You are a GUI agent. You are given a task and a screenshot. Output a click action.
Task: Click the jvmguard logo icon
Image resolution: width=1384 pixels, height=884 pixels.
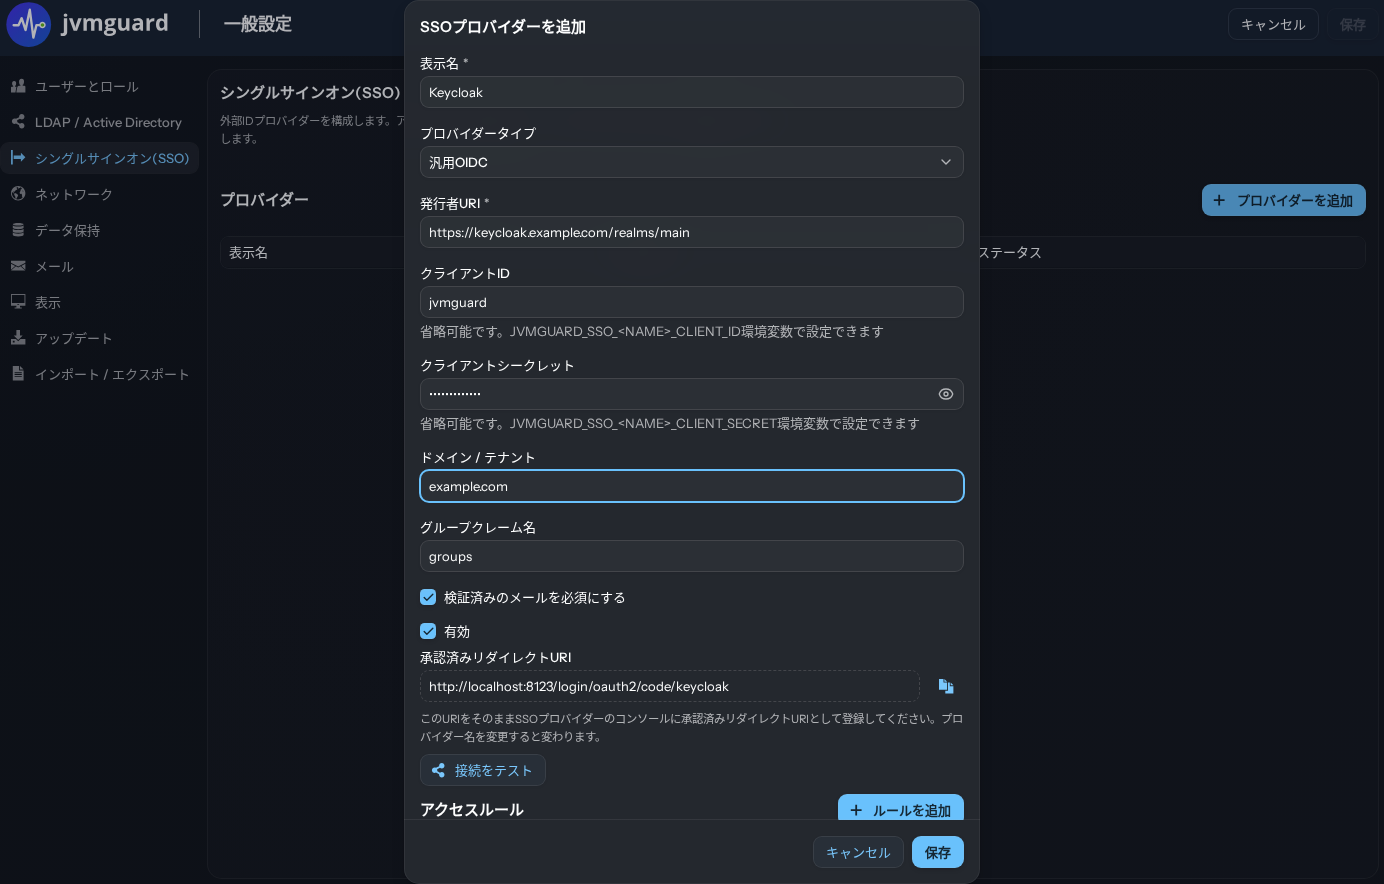29,24
